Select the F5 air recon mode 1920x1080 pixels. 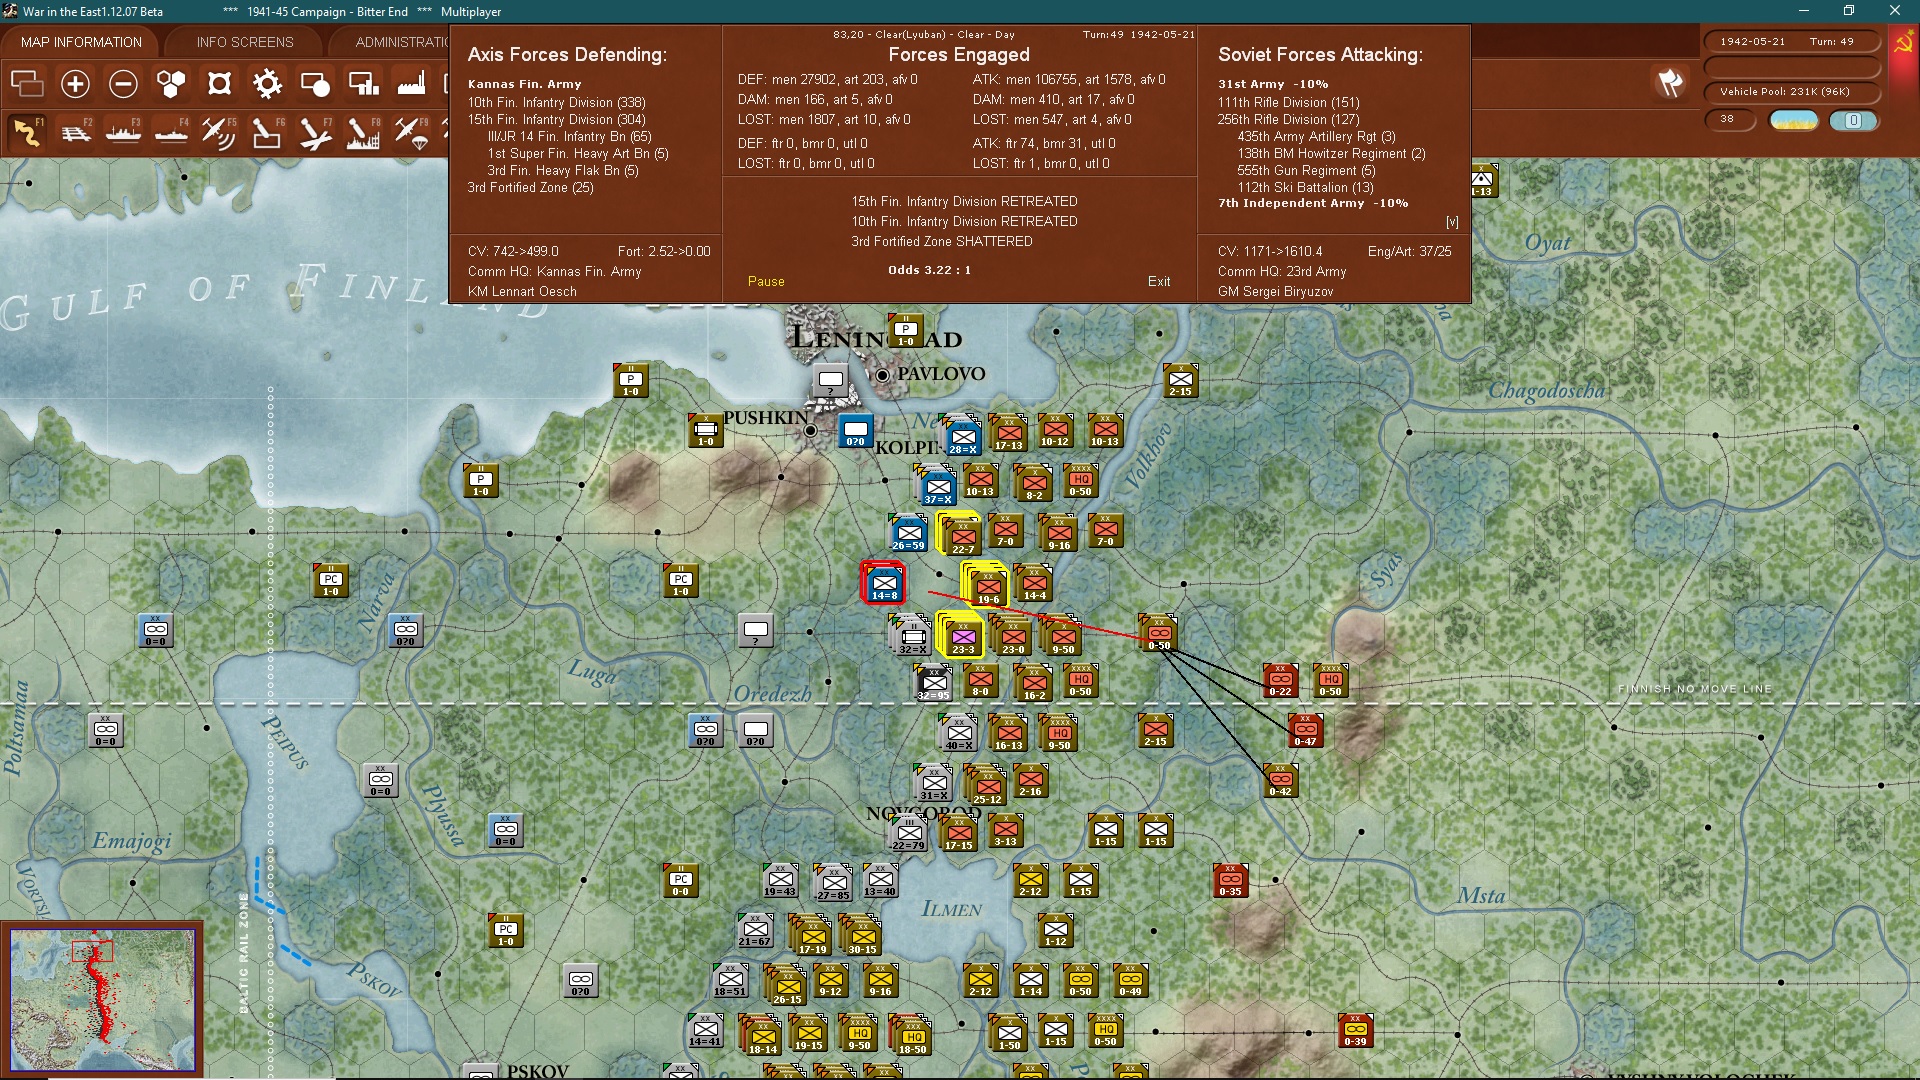(219, 132)
